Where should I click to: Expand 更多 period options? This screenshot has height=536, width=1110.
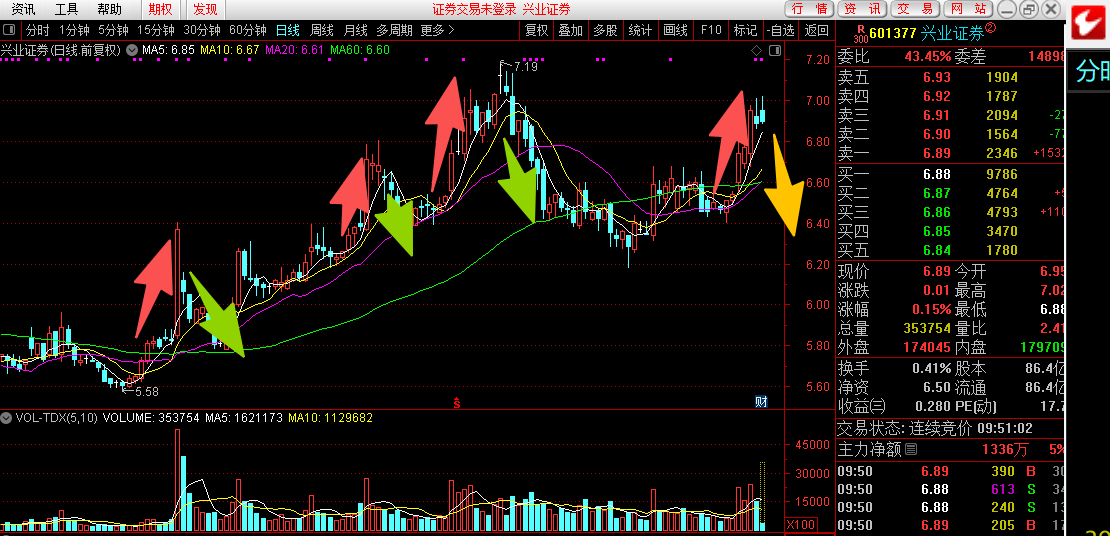[x=437, y=30]
